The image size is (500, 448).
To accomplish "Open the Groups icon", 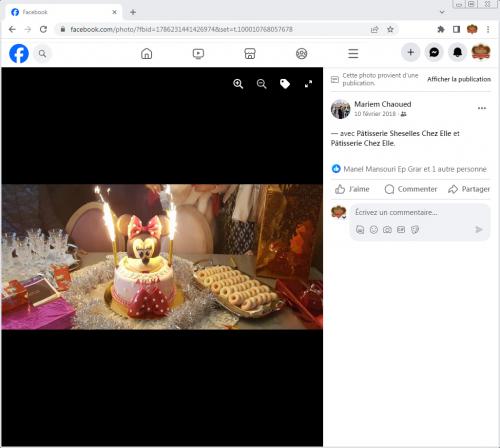I will pyautogui.click(x=302, y=53).
